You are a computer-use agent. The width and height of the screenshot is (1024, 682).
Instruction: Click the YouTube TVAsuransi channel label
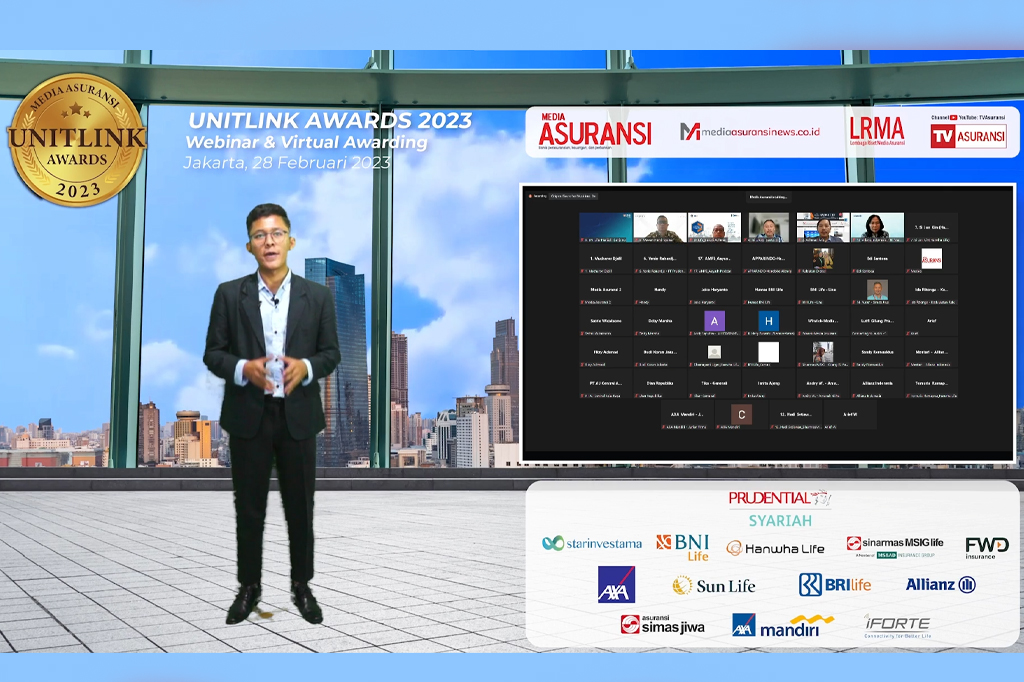968,118
